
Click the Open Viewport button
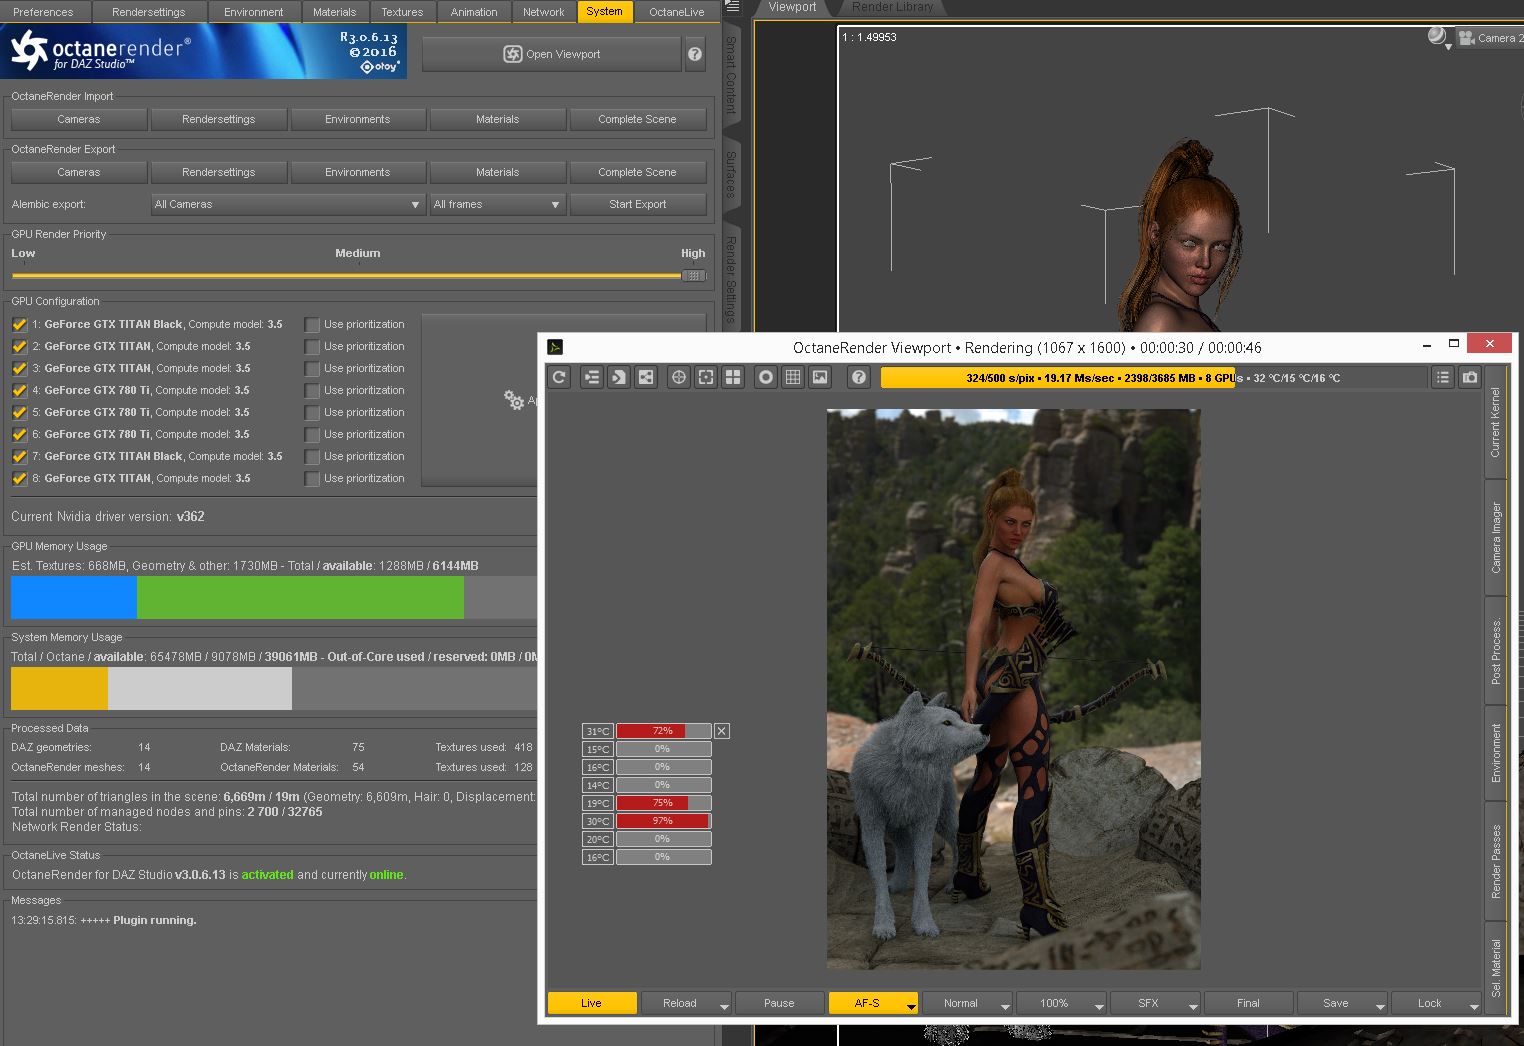(551, 54)
